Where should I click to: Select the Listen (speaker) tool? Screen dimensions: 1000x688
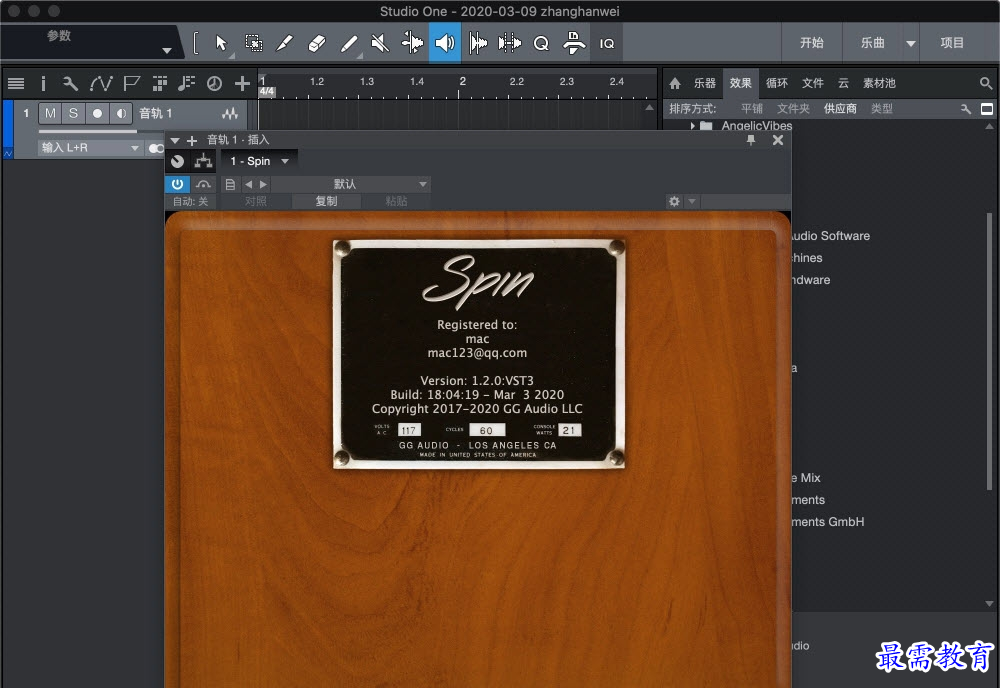click(445, 43)
